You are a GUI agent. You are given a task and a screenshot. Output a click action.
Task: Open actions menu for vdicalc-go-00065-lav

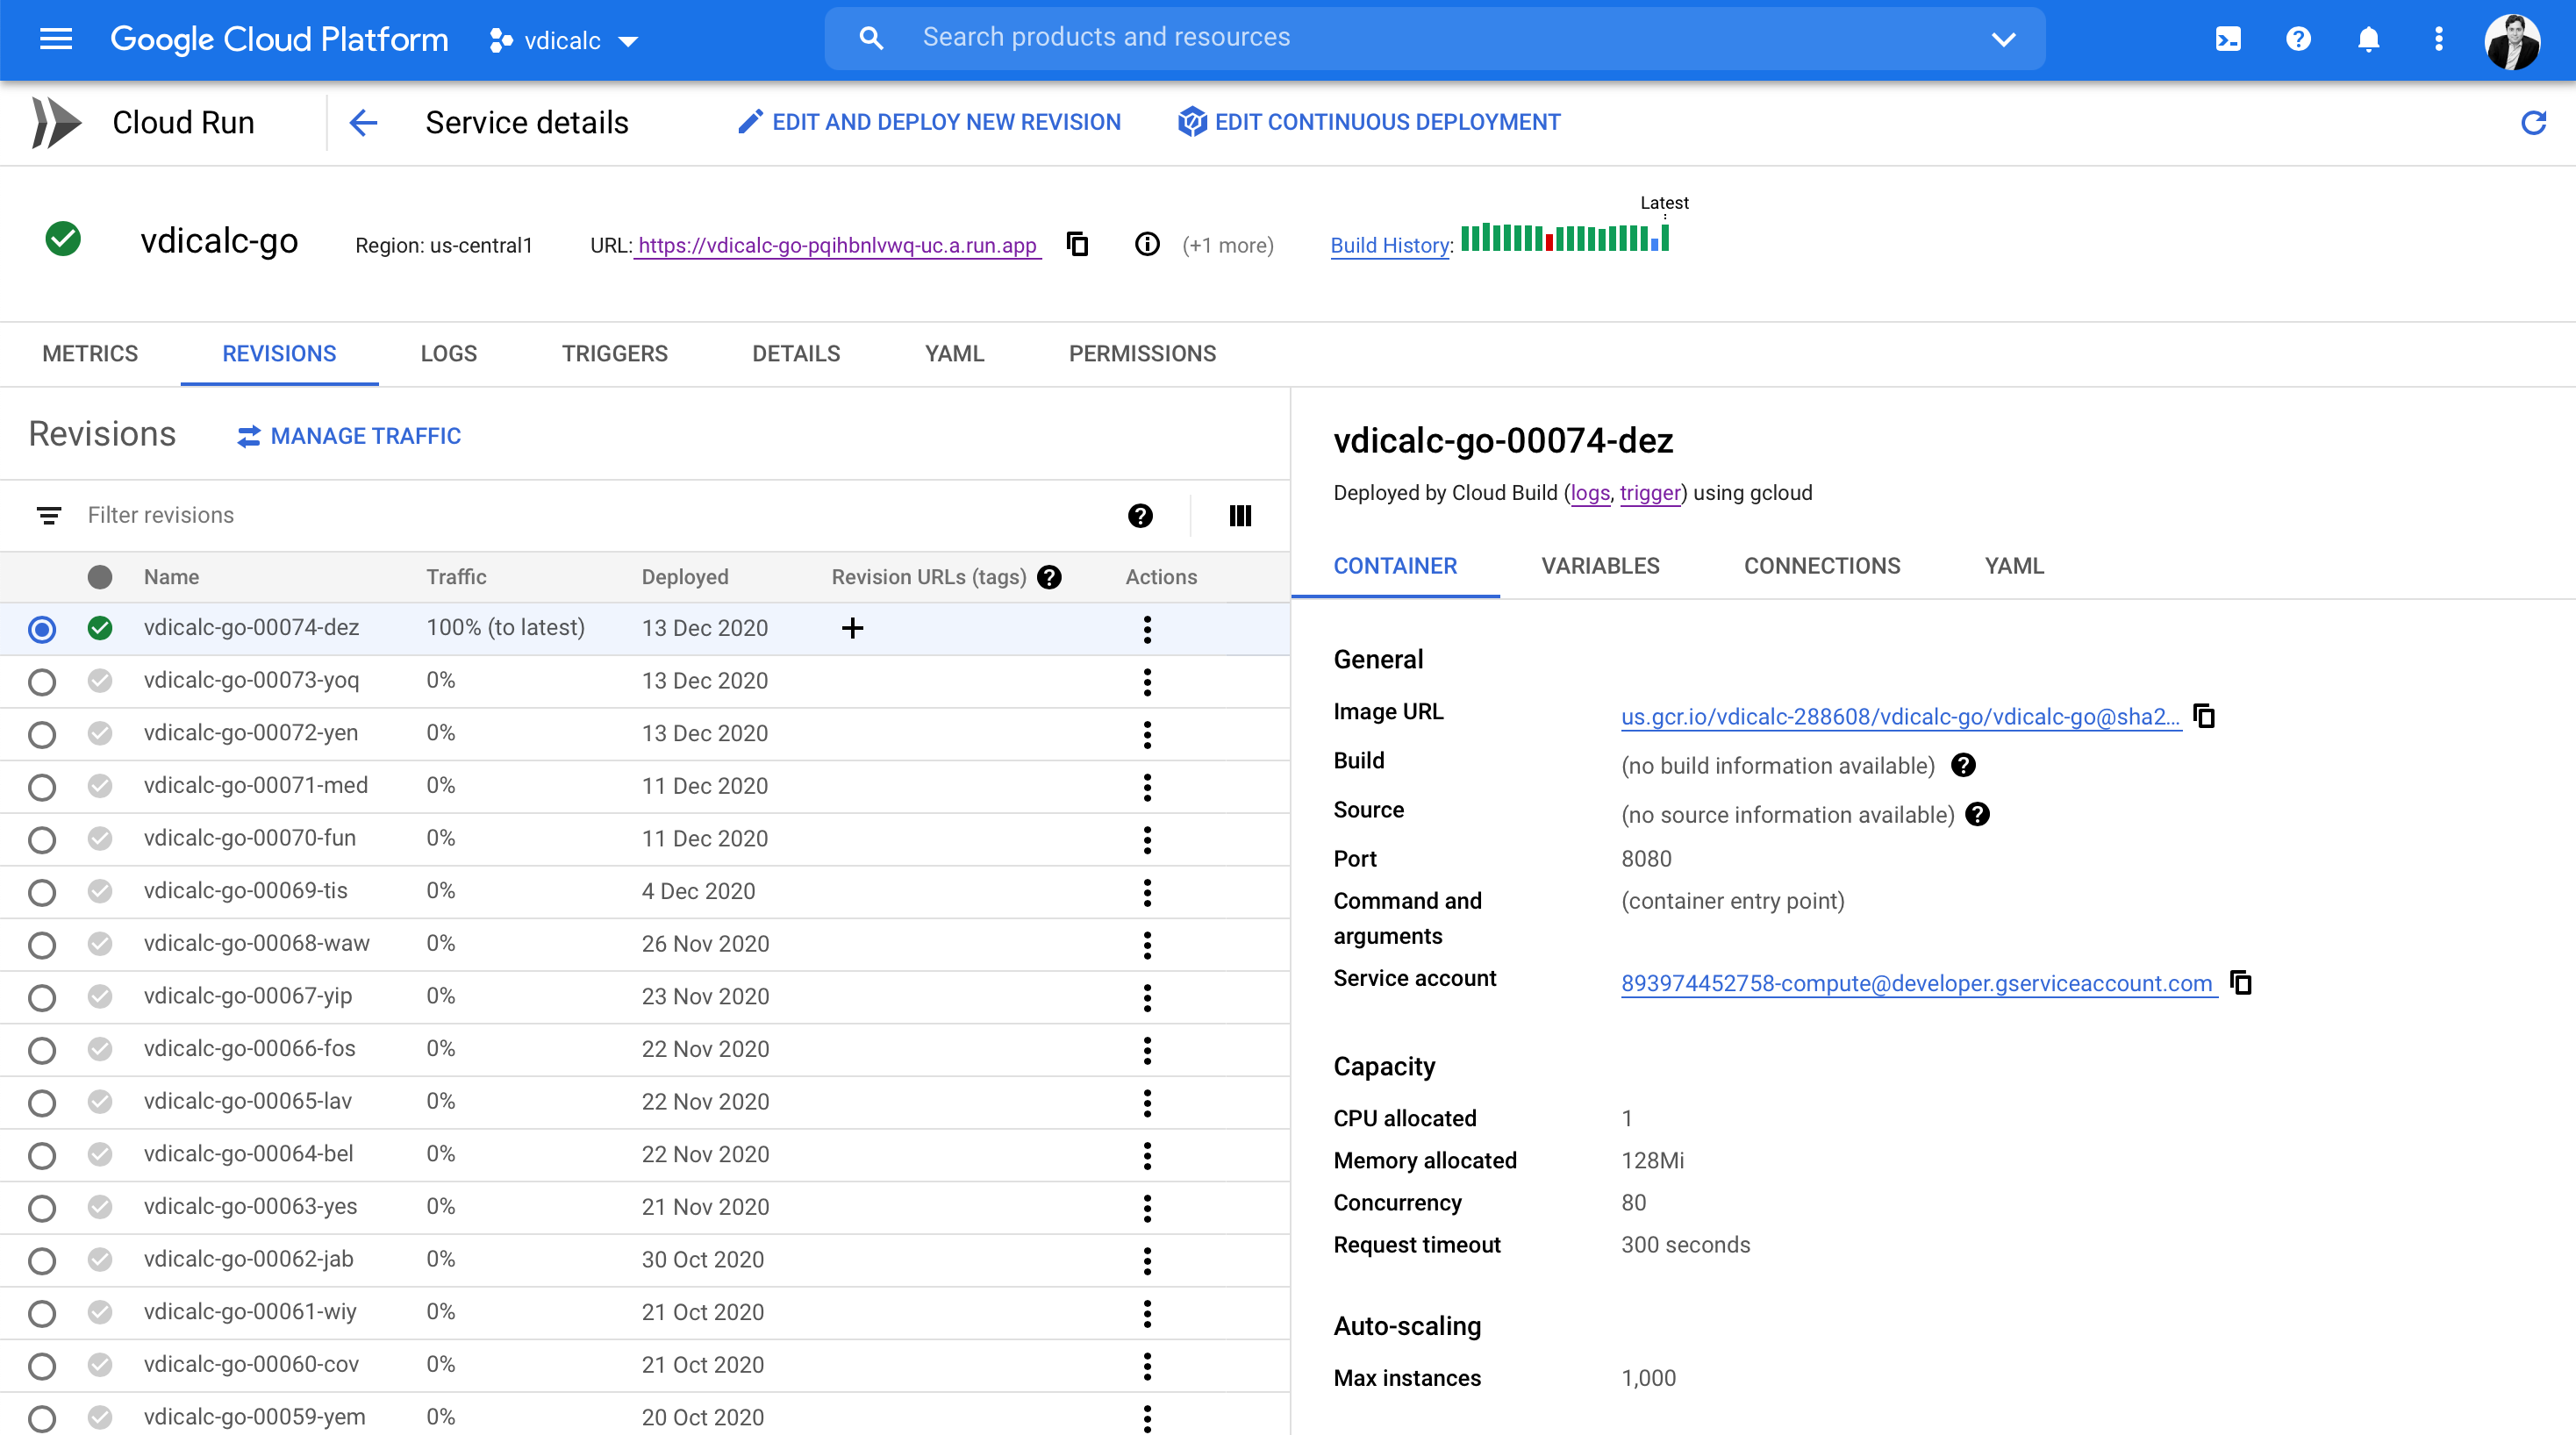[1147, 1103]
